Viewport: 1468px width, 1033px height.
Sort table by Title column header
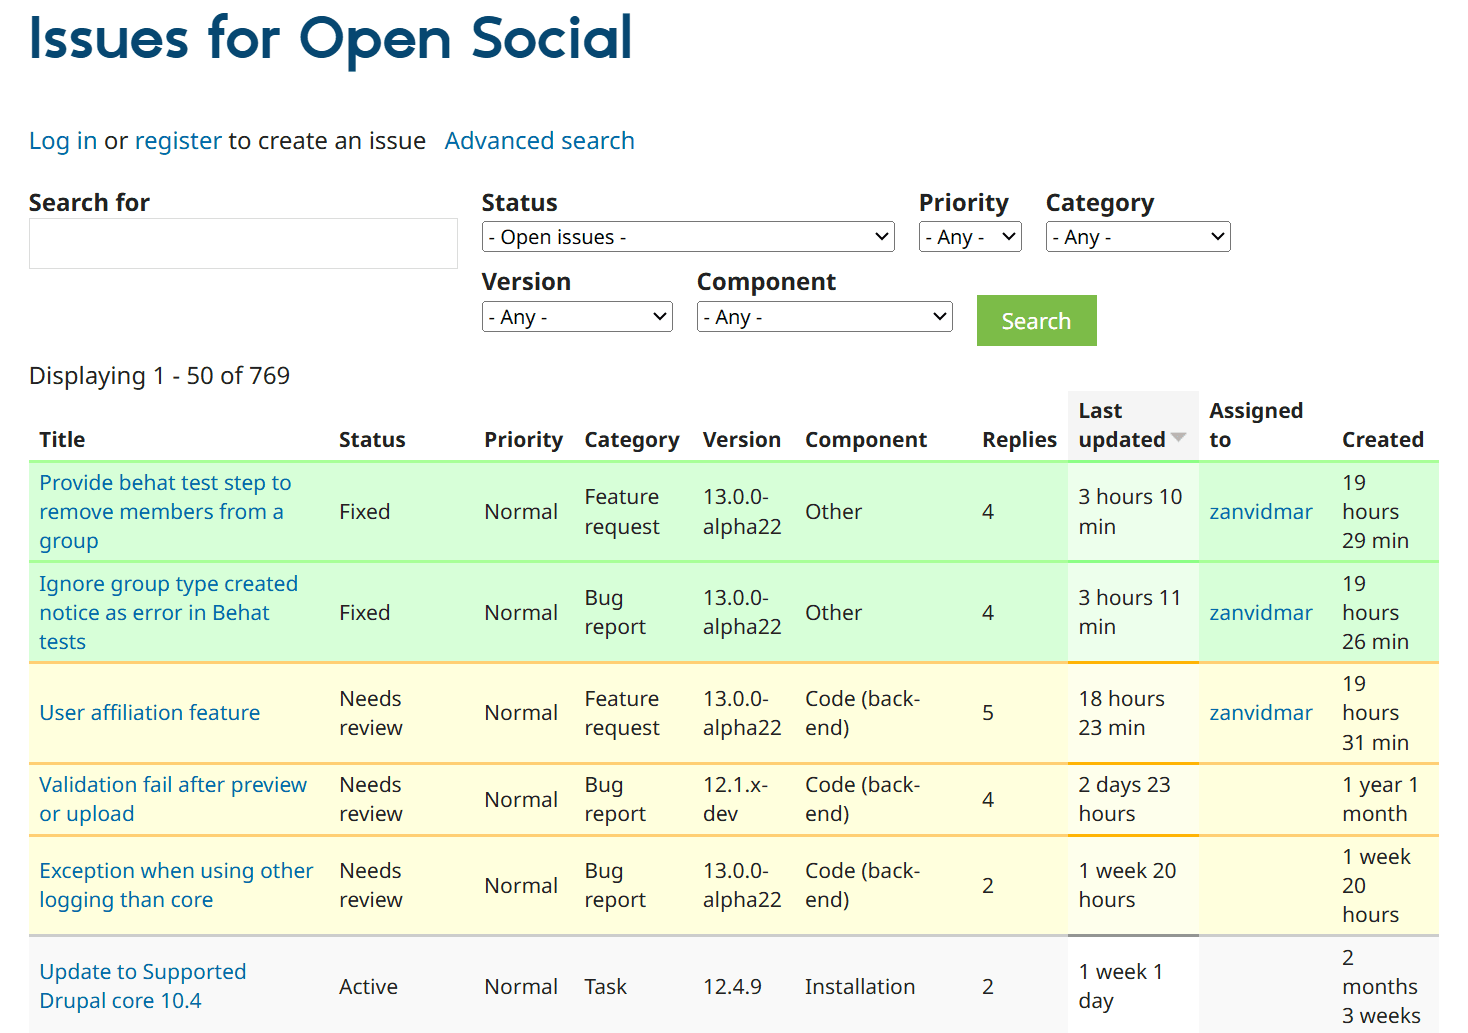click(62, 440)
